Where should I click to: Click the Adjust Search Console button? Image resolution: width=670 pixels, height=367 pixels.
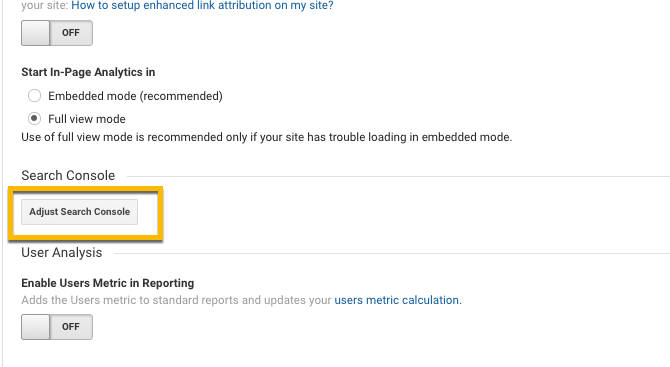[79, 212]
